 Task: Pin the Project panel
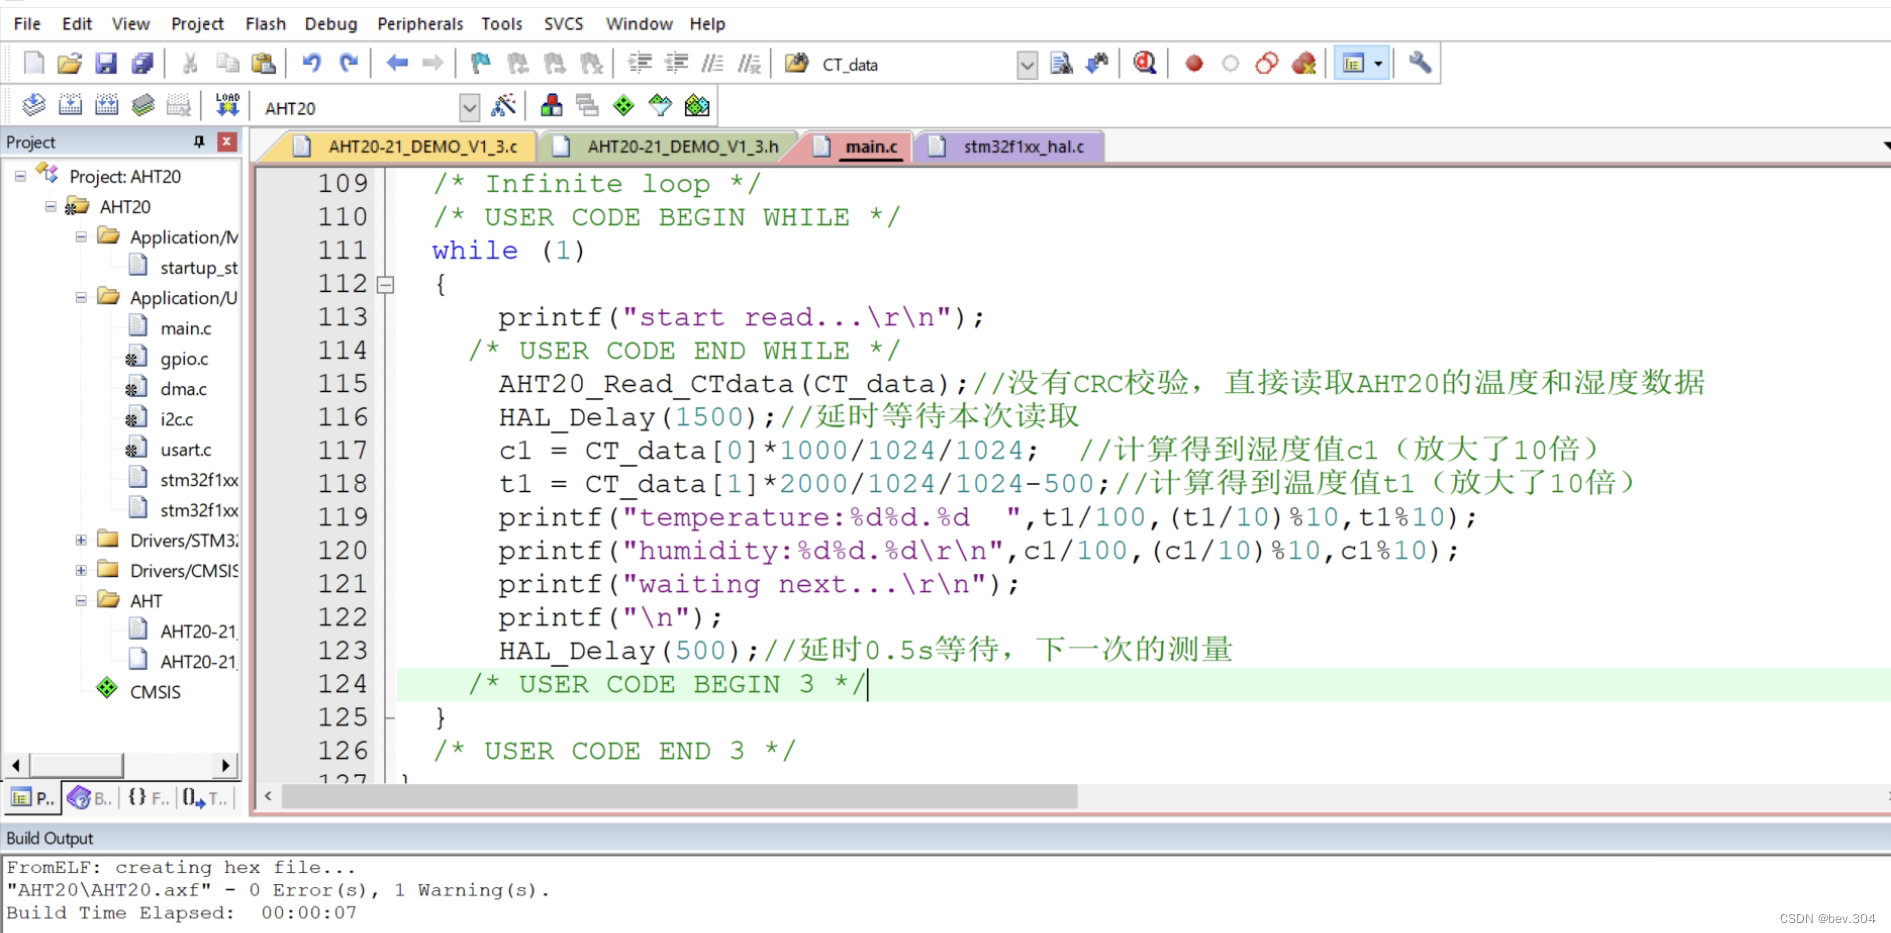tap(199, 142)
